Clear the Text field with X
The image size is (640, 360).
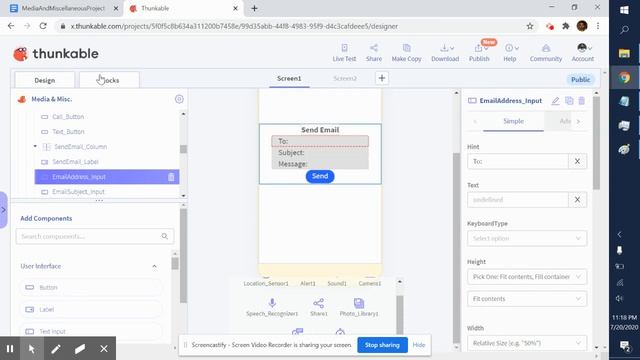(577, 200)
